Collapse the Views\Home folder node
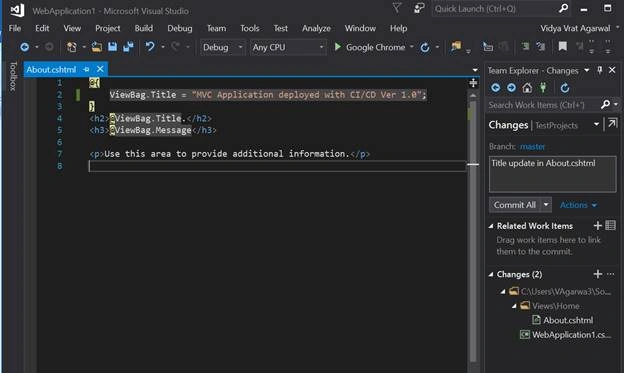The image size is (624, 373). (x=514, y=306)
